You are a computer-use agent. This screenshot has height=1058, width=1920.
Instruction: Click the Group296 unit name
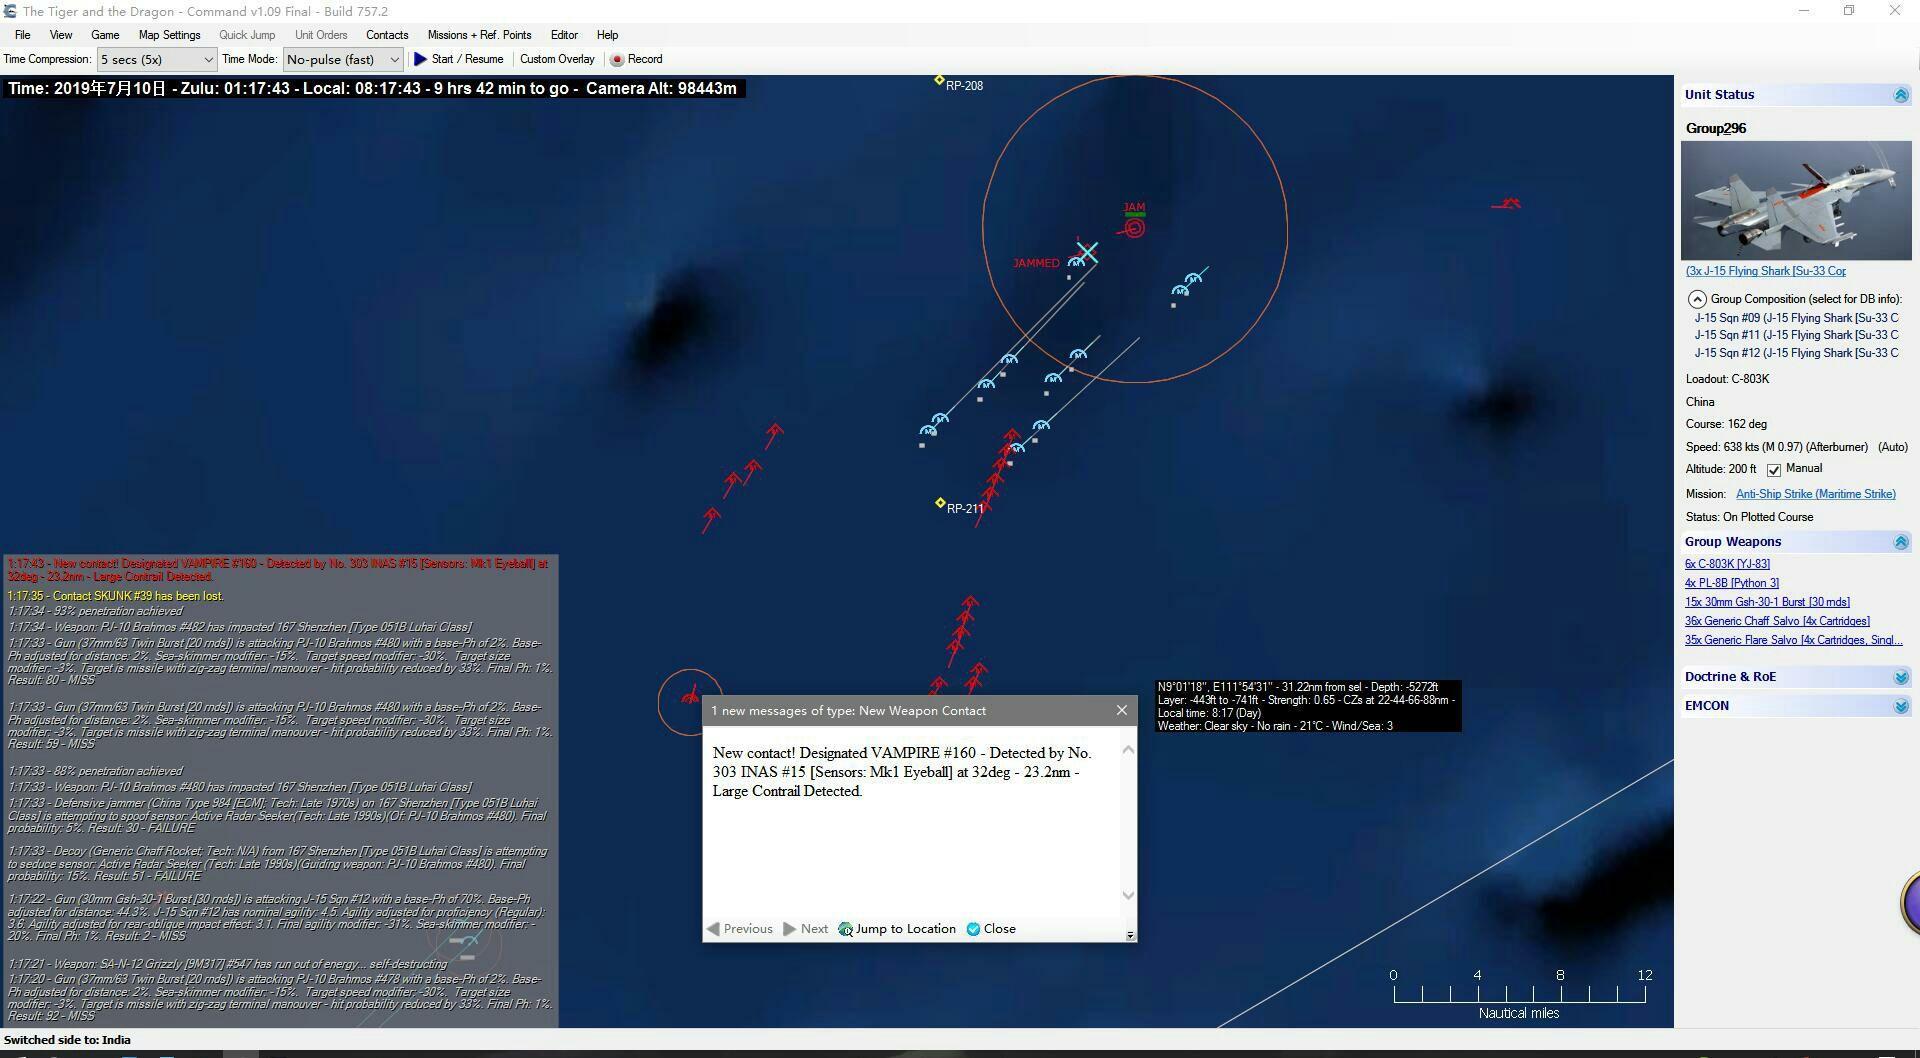click(x=1716, y=128)
